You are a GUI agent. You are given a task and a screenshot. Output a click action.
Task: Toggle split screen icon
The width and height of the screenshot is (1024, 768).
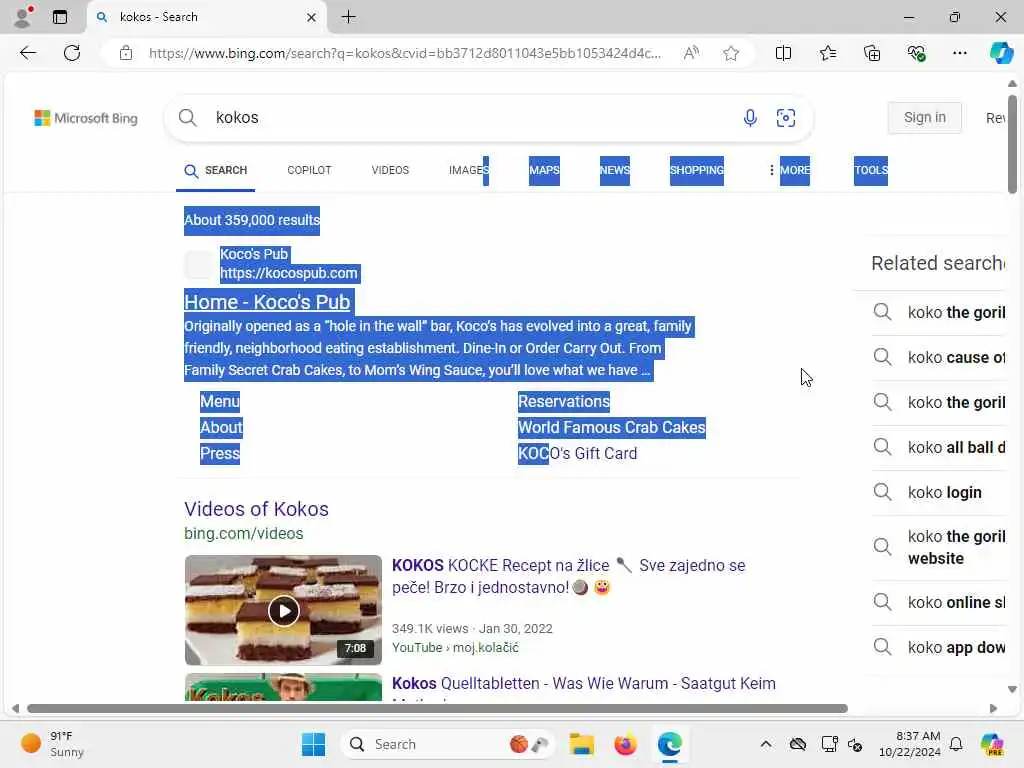point(783,53)
